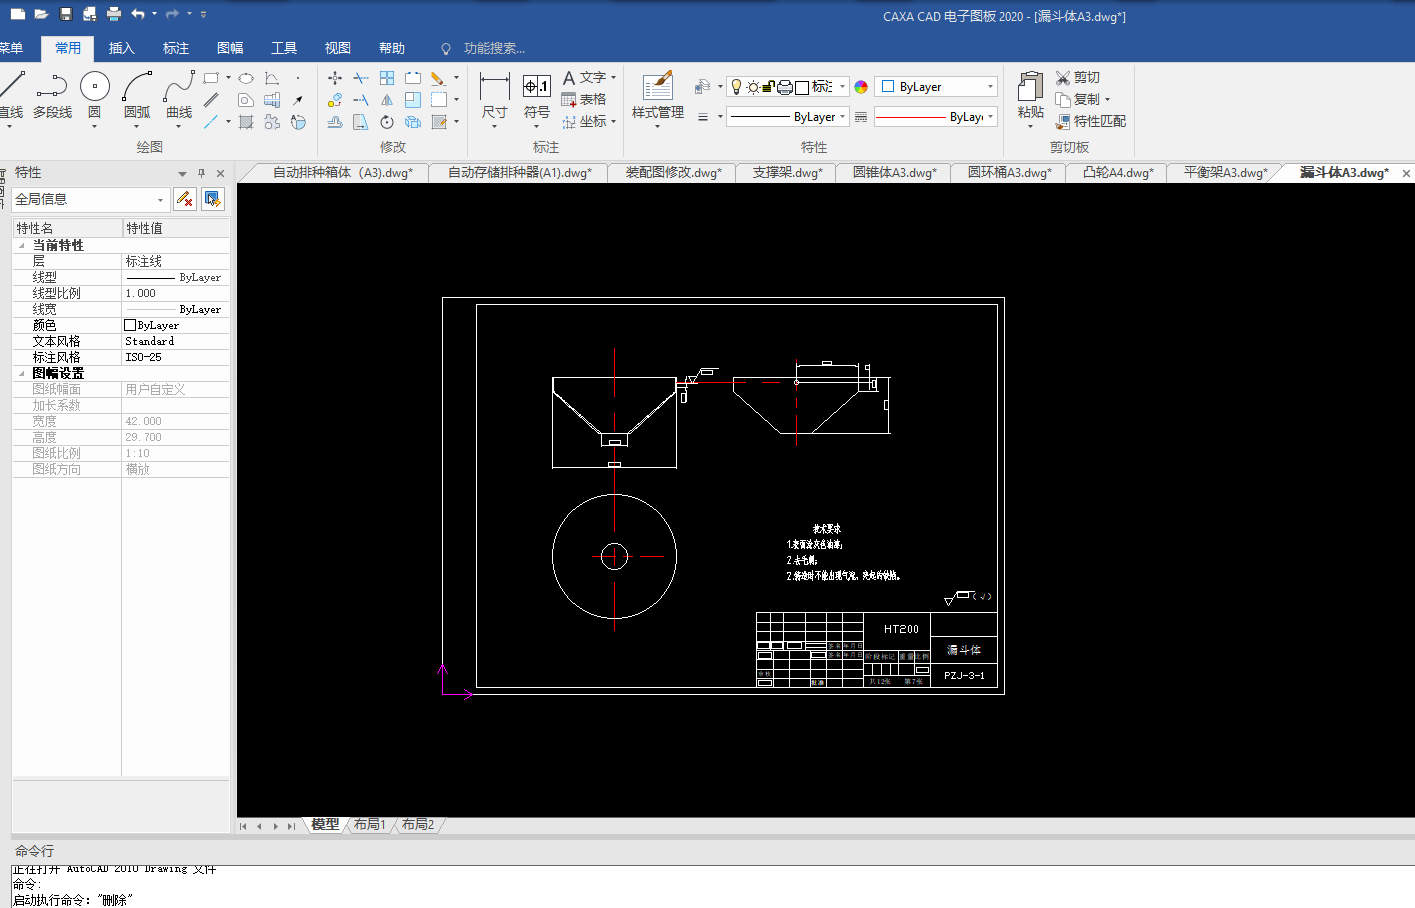Switch to the 布局1 layout tab
This screenshot has width=1415, height=908.
click(369, 825)
